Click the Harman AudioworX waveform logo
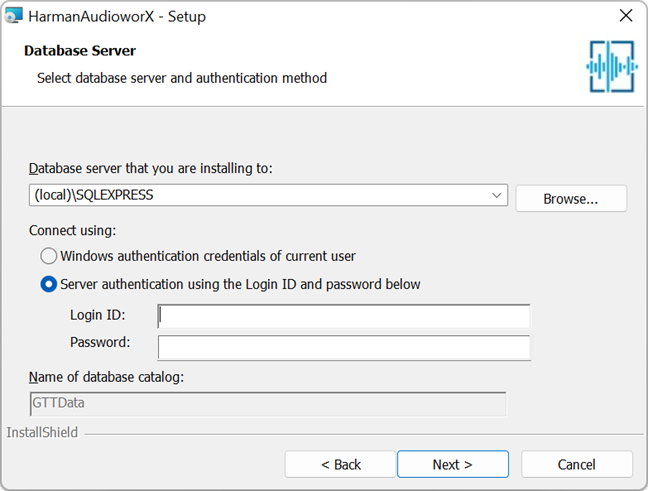 pyautogui.click(x=612, y=66)
